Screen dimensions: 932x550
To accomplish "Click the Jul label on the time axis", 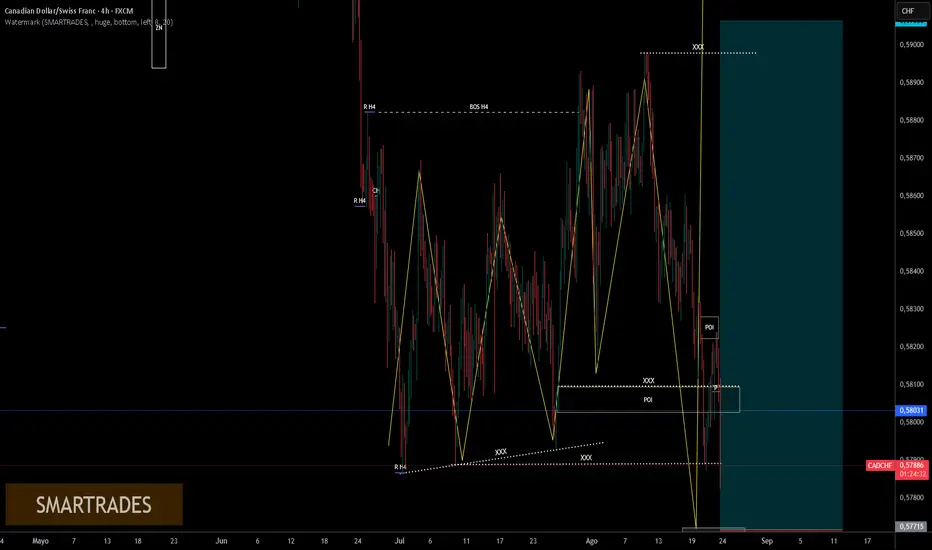I will (399, 541).
